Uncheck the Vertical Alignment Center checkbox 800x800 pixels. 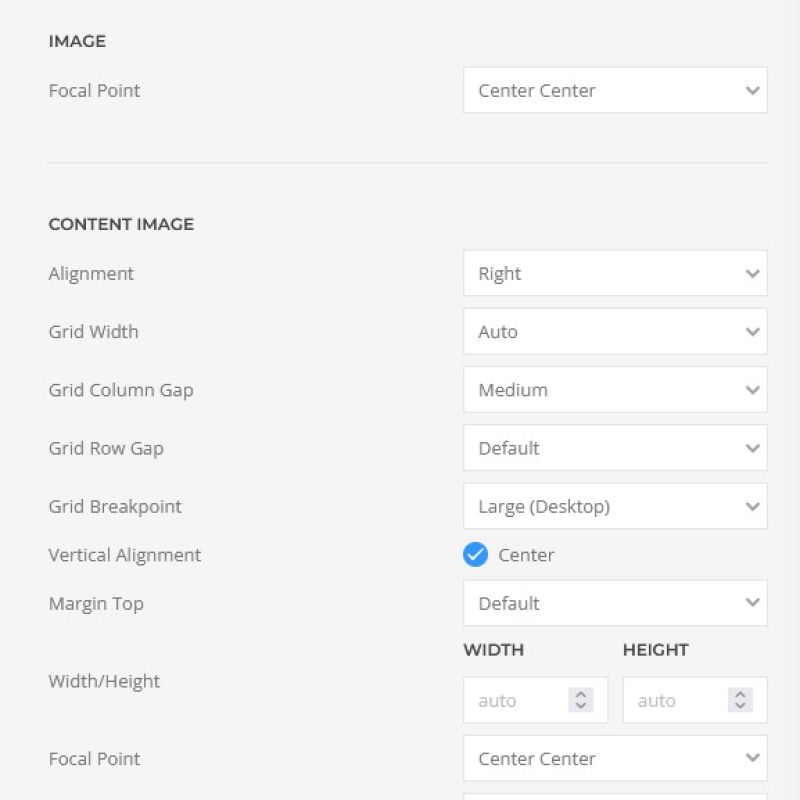[x=475, y=555]
